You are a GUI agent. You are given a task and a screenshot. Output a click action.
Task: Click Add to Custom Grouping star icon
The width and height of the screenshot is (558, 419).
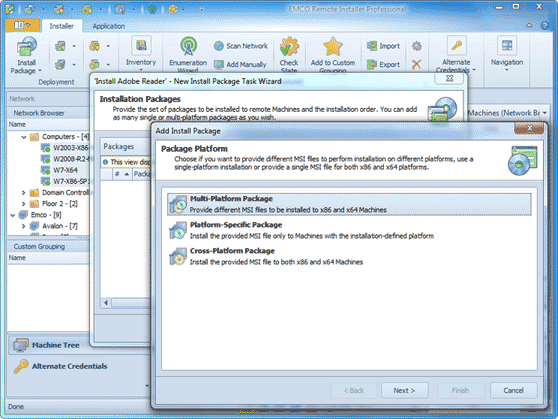click(333, 47)
